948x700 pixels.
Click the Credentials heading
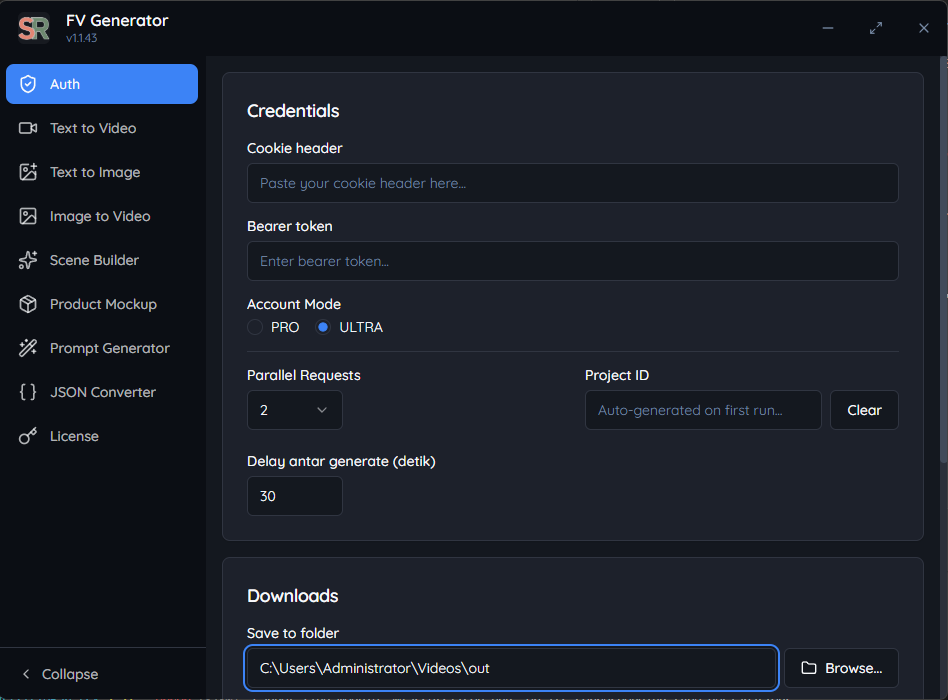(x=293, y=111)
